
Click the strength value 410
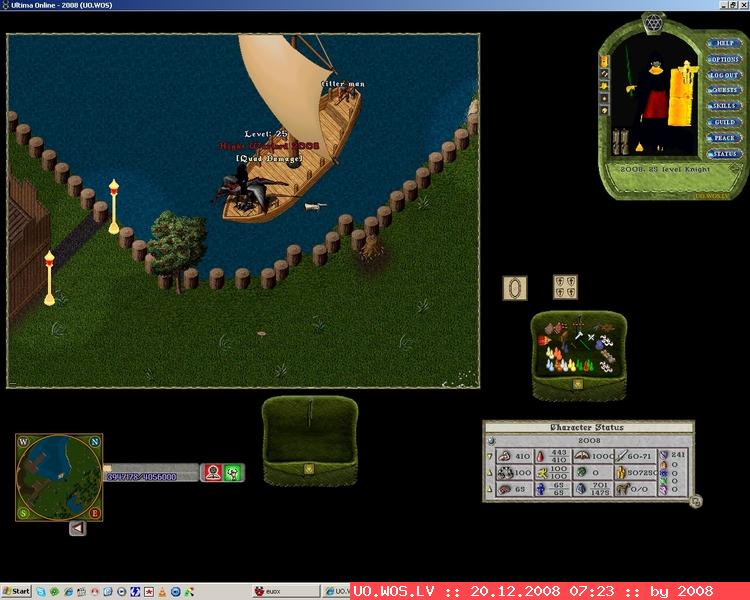(x=522, y=456)
